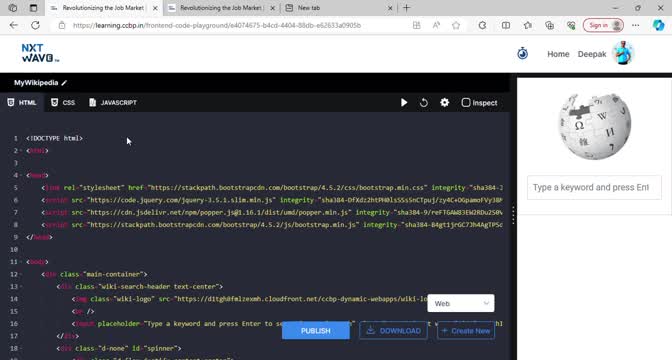672x360 pixels.
Task: Open a new browser tab with plus
Action: tap(406, 8)
